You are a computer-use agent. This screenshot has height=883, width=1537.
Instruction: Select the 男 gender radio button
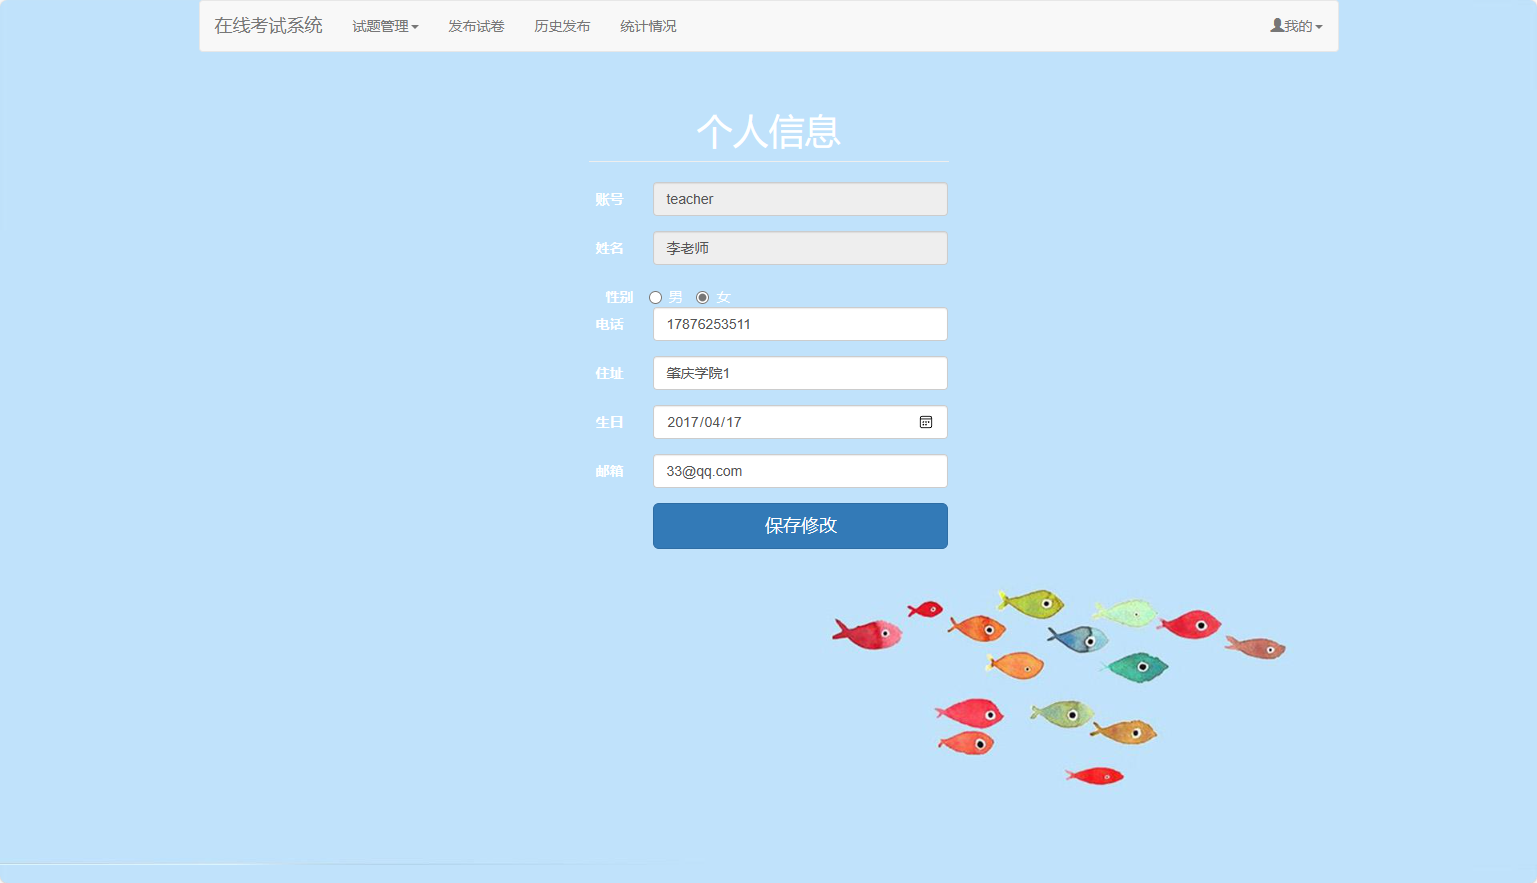(x=655, y=297)
